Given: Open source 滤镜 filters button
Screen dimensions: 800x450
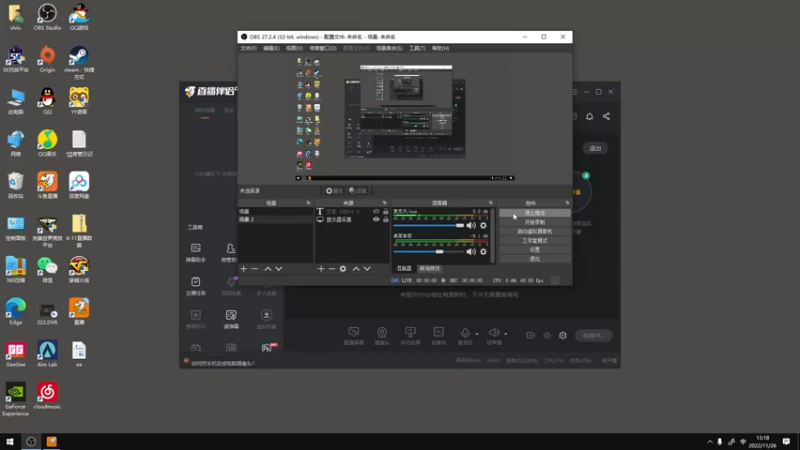Looking at the screenshot, I should [x=358, y=191].
